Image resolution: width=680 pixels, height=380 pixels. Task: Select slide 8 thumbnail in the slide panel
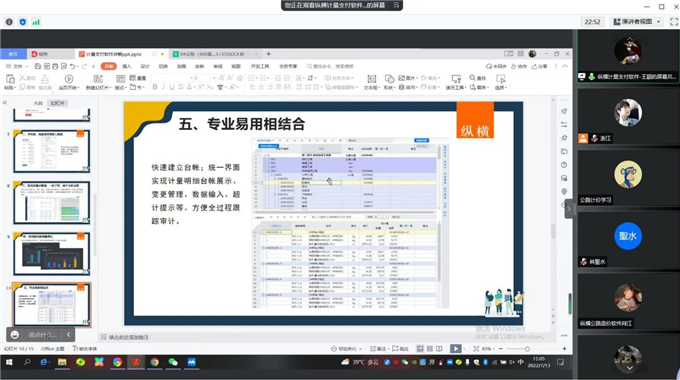click(x=52, y=202)
